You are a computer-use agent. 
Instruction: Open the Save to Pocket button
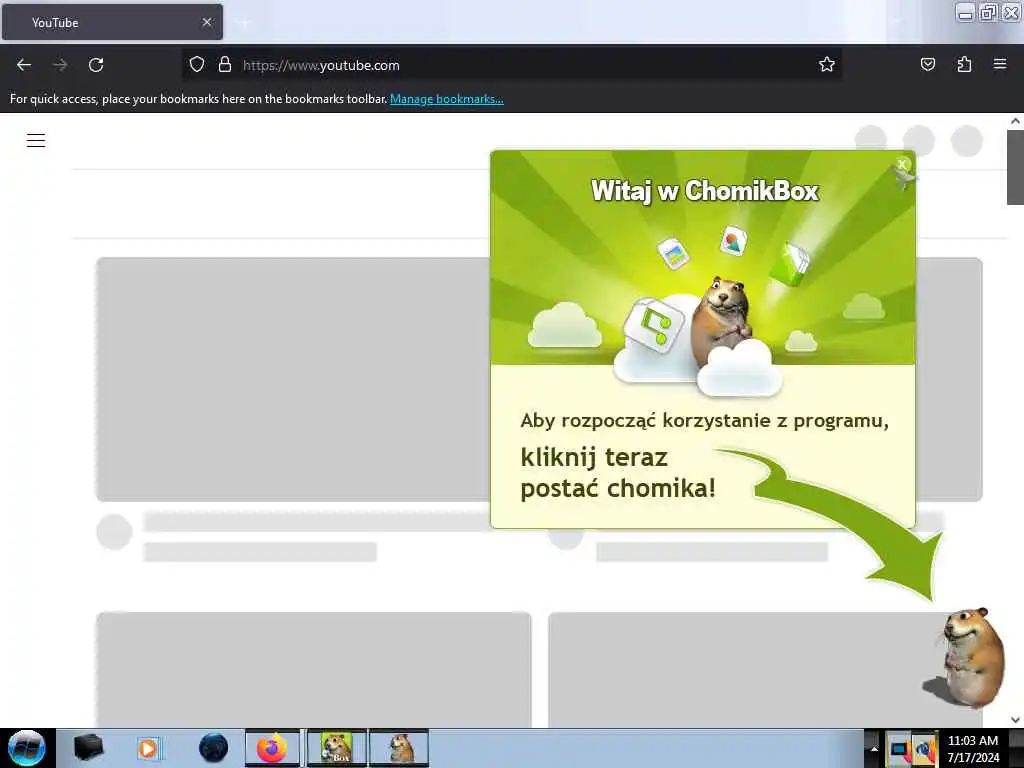[x=927, y=64]
